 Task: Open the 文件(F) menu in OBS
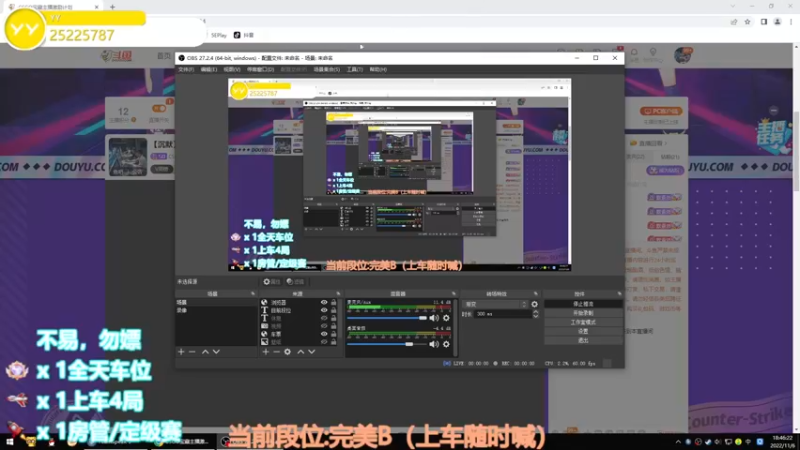[186, 69]
